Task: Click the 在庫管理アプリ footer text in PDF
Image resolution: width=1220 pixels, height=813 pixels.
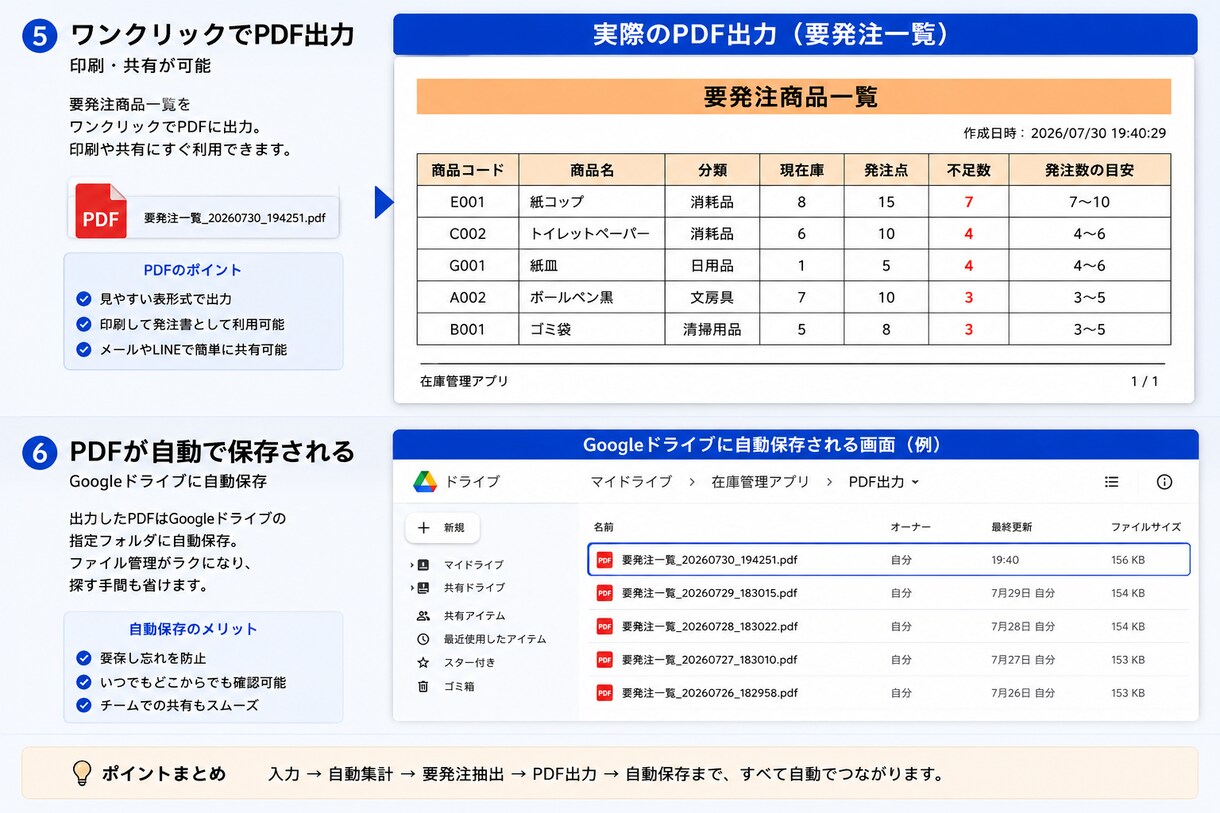Action: tap(464, 381)
